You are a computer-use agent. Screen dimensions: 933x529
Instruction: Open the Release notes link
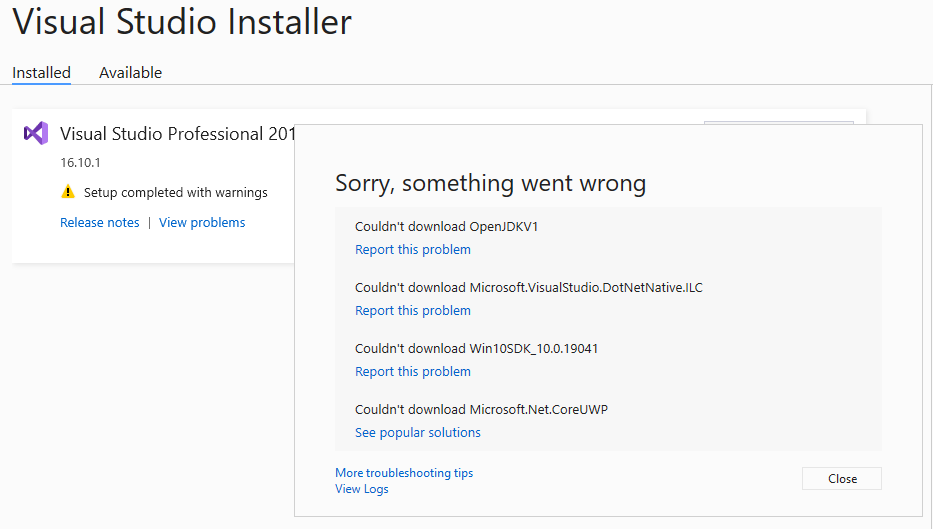(x=99, y=223)
